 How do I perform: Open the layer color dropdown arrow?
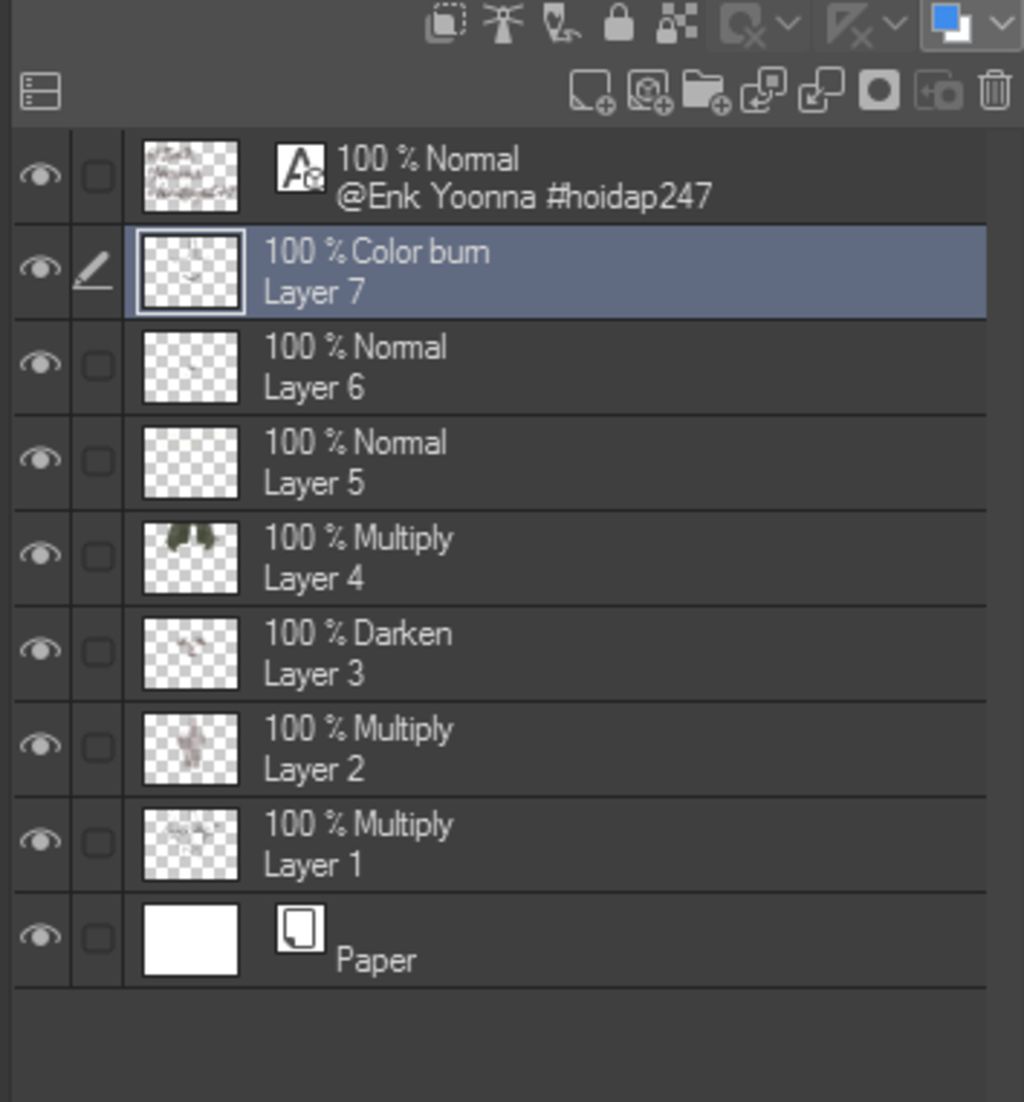(x=1002, y=23)
